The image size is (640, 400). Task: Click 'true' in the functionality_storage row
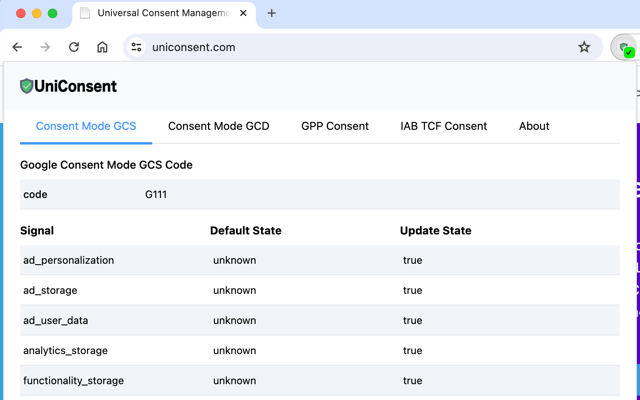click(x=413, y=381)
